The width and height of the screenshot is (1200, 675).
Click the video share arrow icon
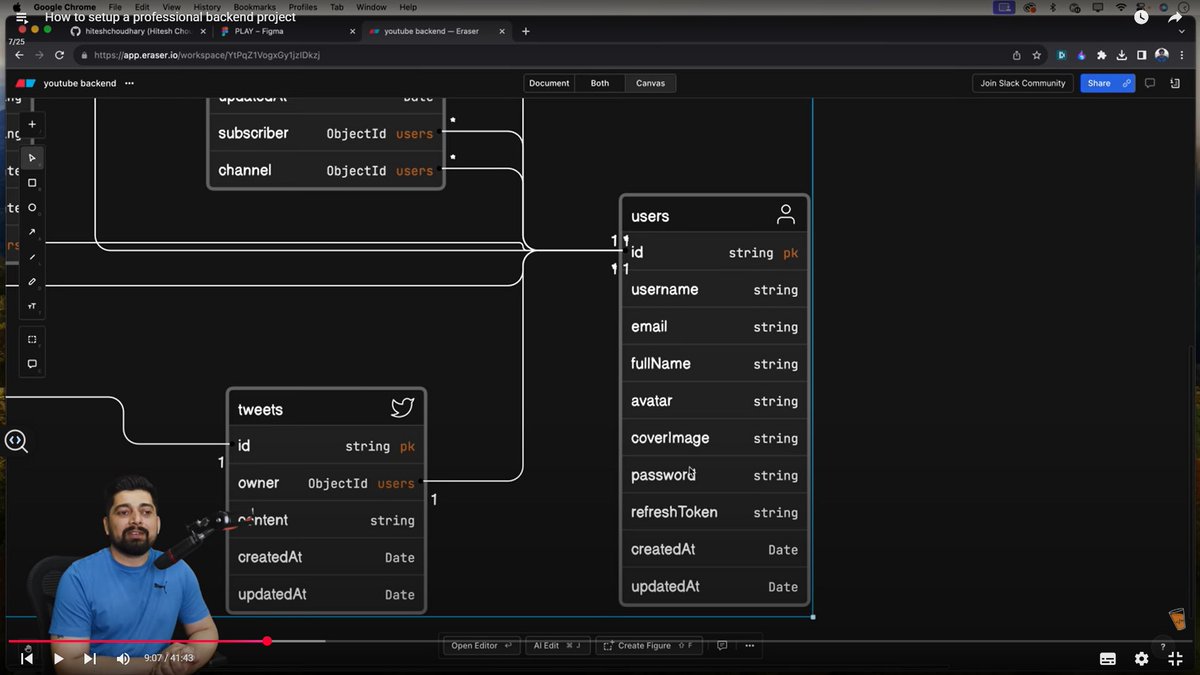pyautogui.click(x=1175, y=17)
